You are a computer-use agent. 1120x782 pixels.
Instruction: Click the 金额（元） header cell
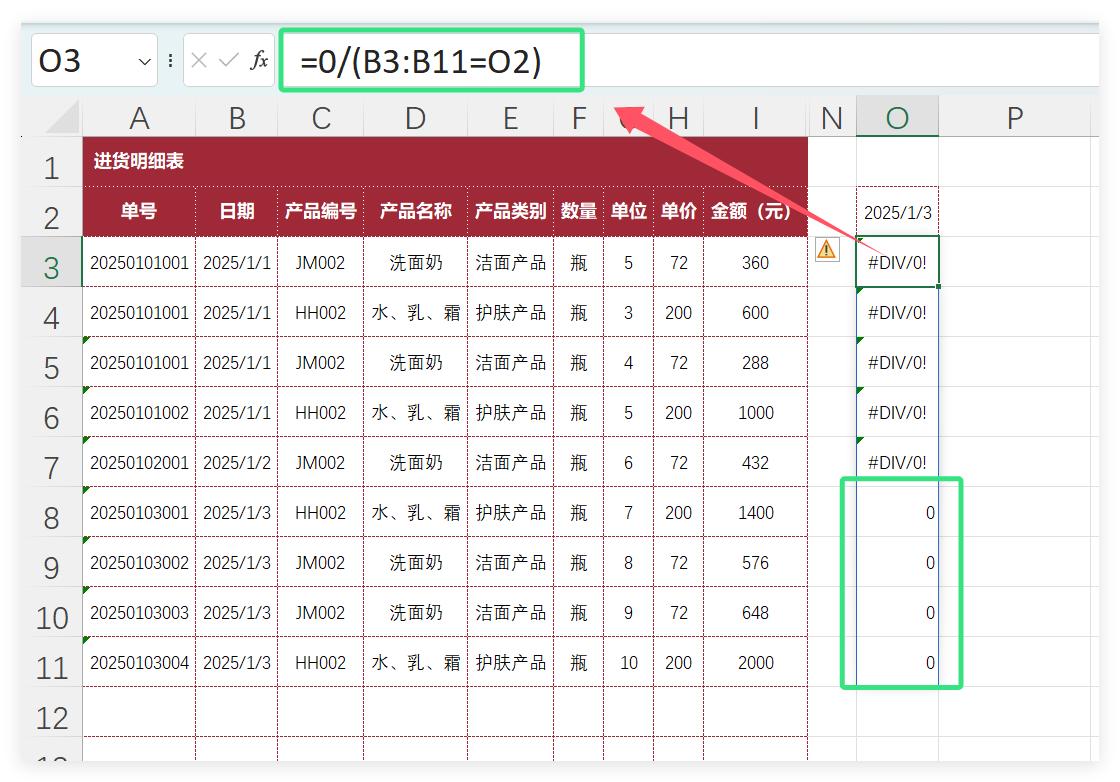pyautogui.click(x=756, y=211)
